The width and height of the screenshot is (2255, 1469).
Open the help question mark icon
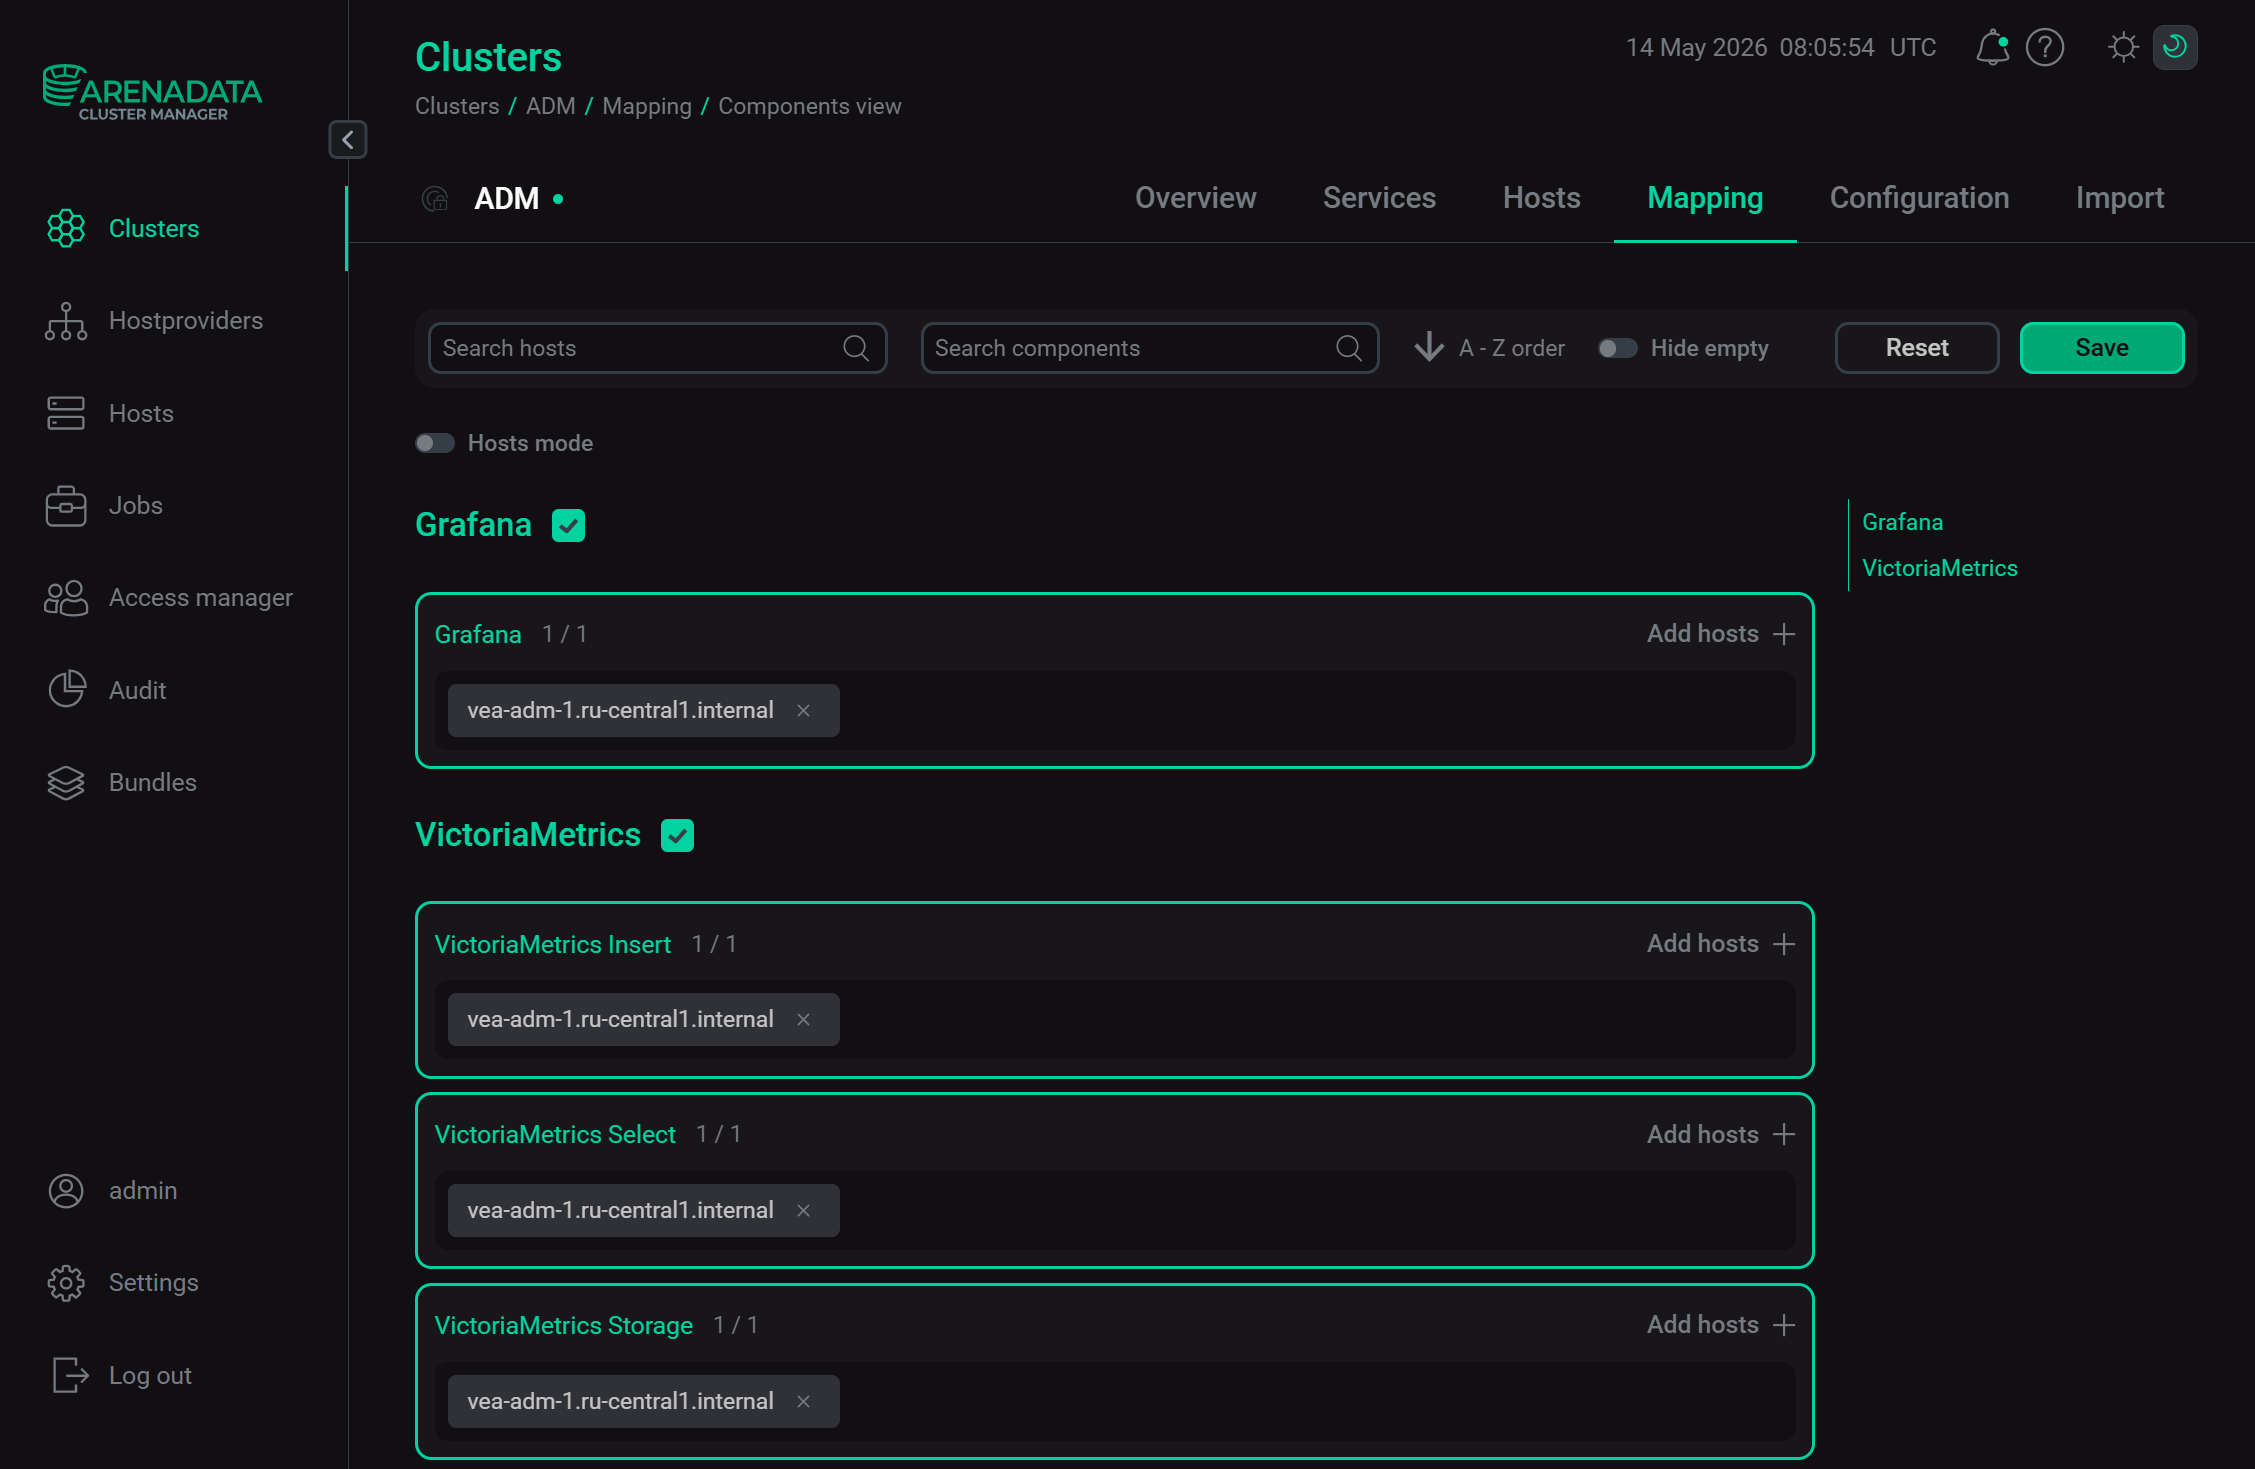pos(2045,47)
